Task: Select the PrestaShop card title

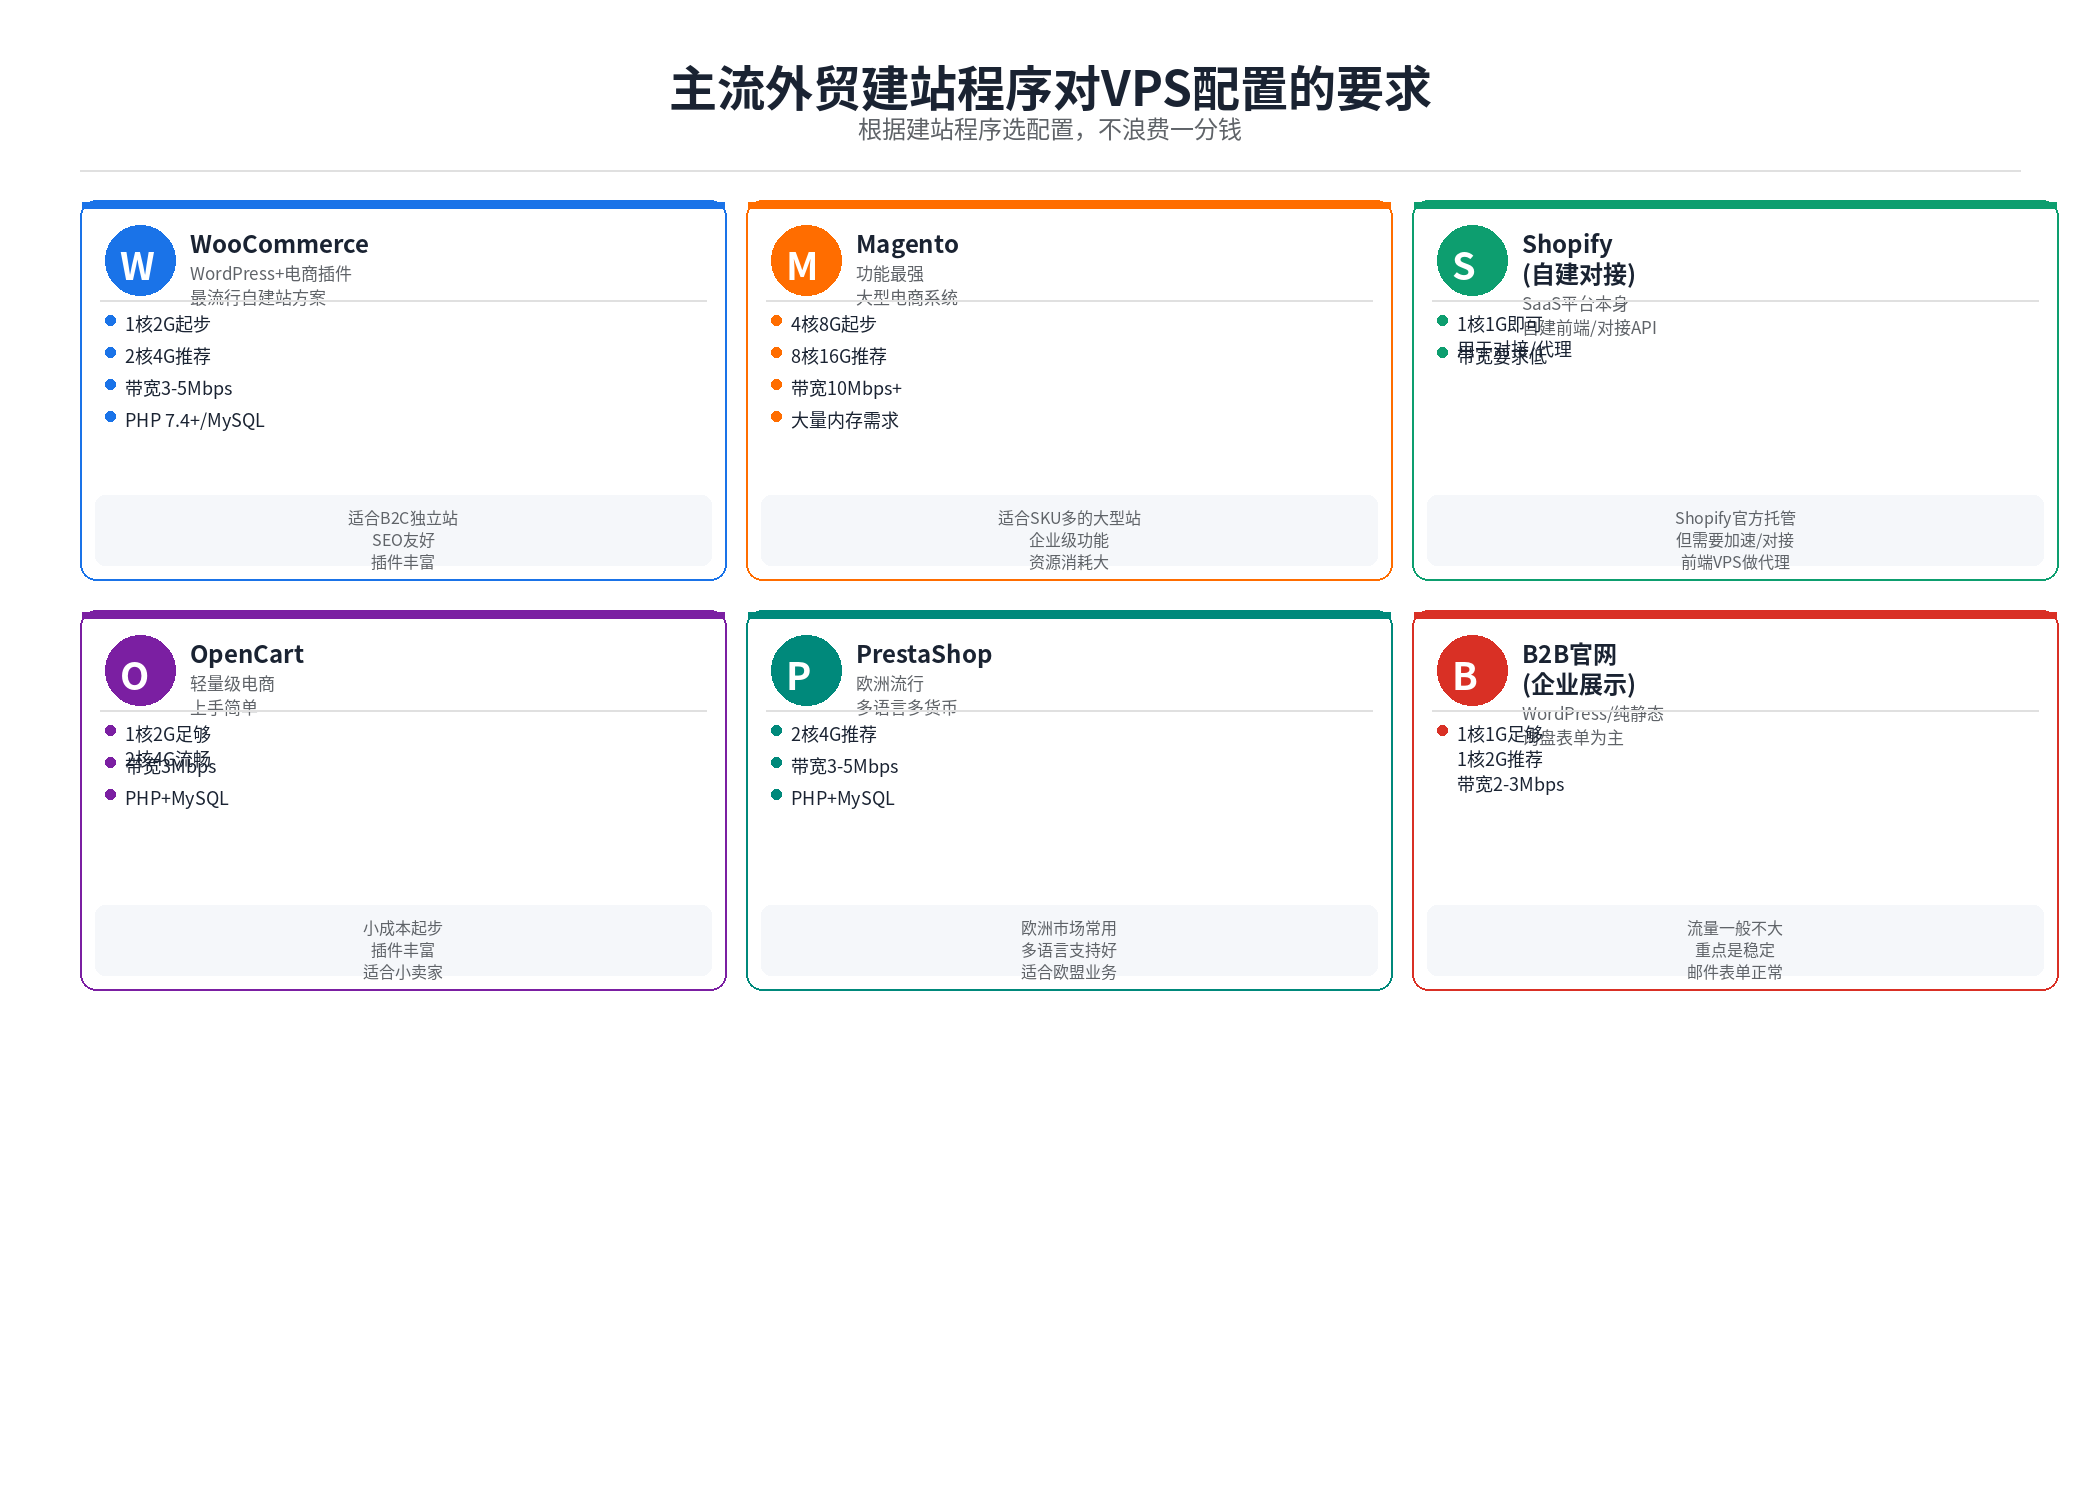Action: click(924, 654)
